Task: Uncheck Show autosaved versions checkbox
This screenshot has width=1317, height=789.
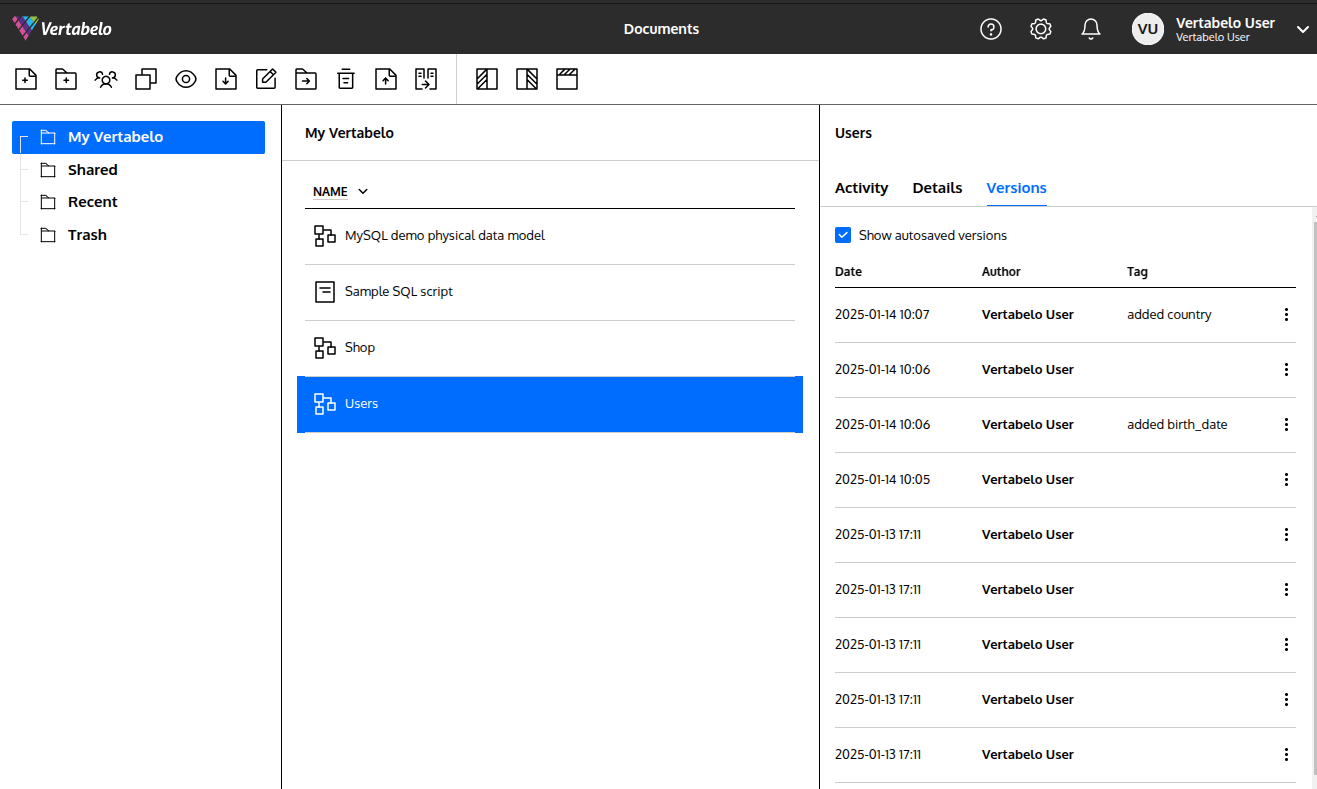Action: point(843,235)
